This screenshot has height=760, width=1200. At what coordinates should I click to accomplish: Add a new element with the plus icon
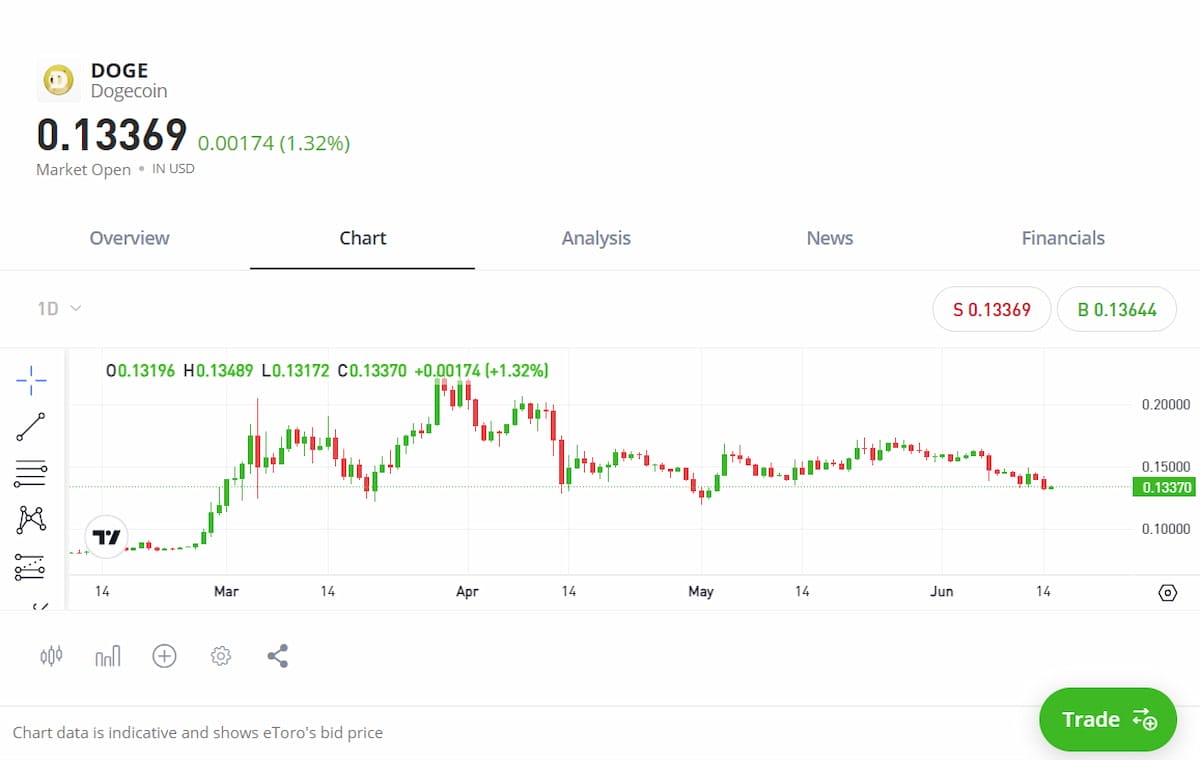[x=164, y=656]
